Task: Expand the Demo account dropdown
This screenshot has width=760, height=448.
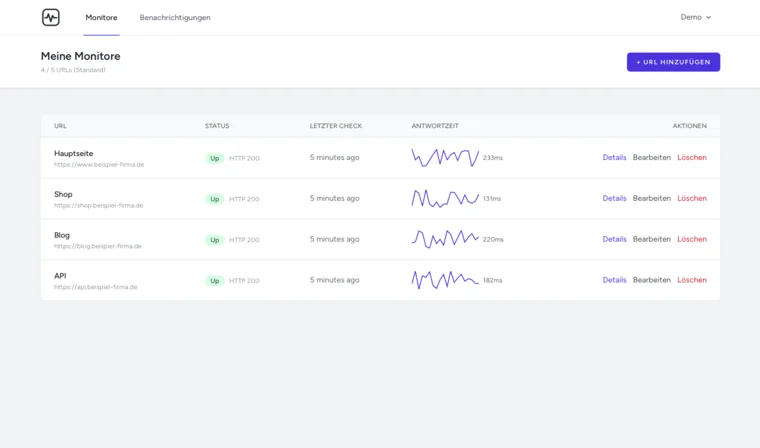Action: point(696,17)
